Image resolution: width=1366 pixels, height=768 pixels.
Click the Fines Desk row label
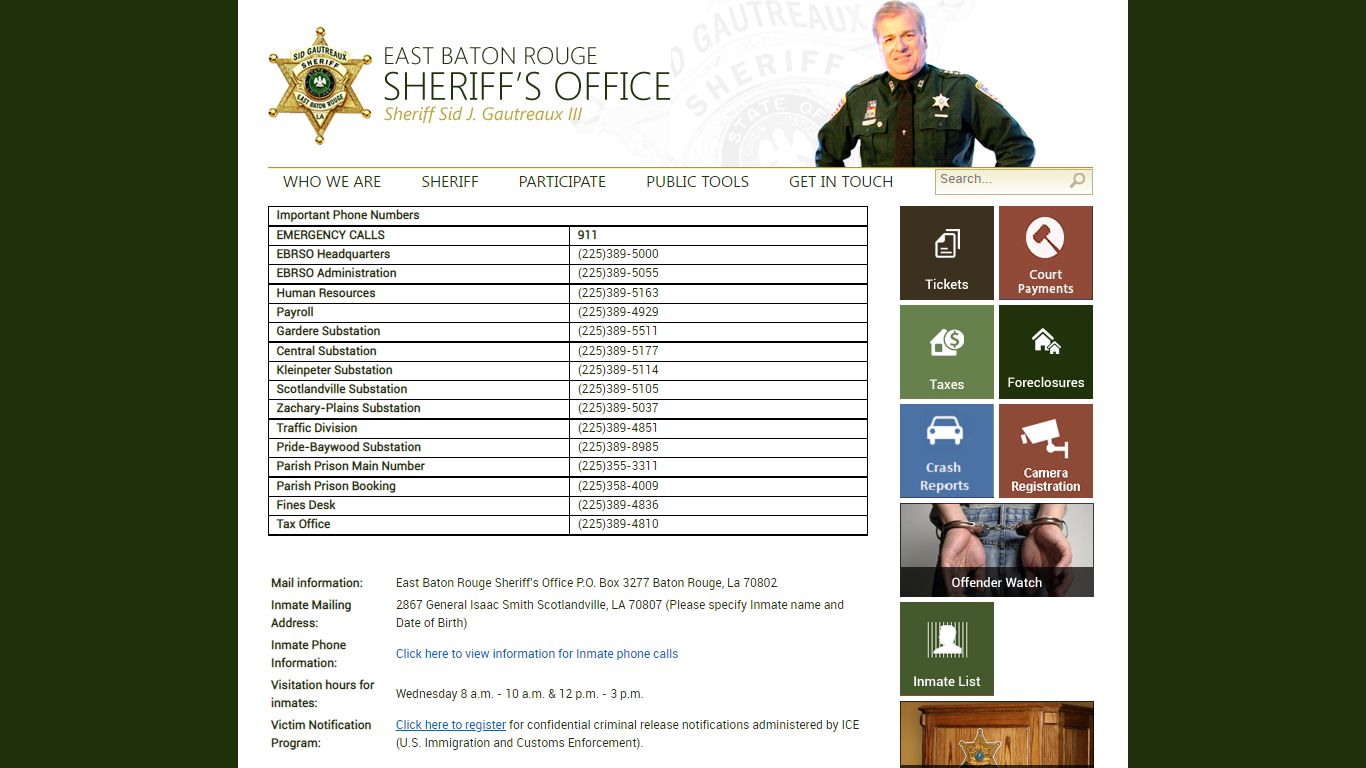coord(306,505)
